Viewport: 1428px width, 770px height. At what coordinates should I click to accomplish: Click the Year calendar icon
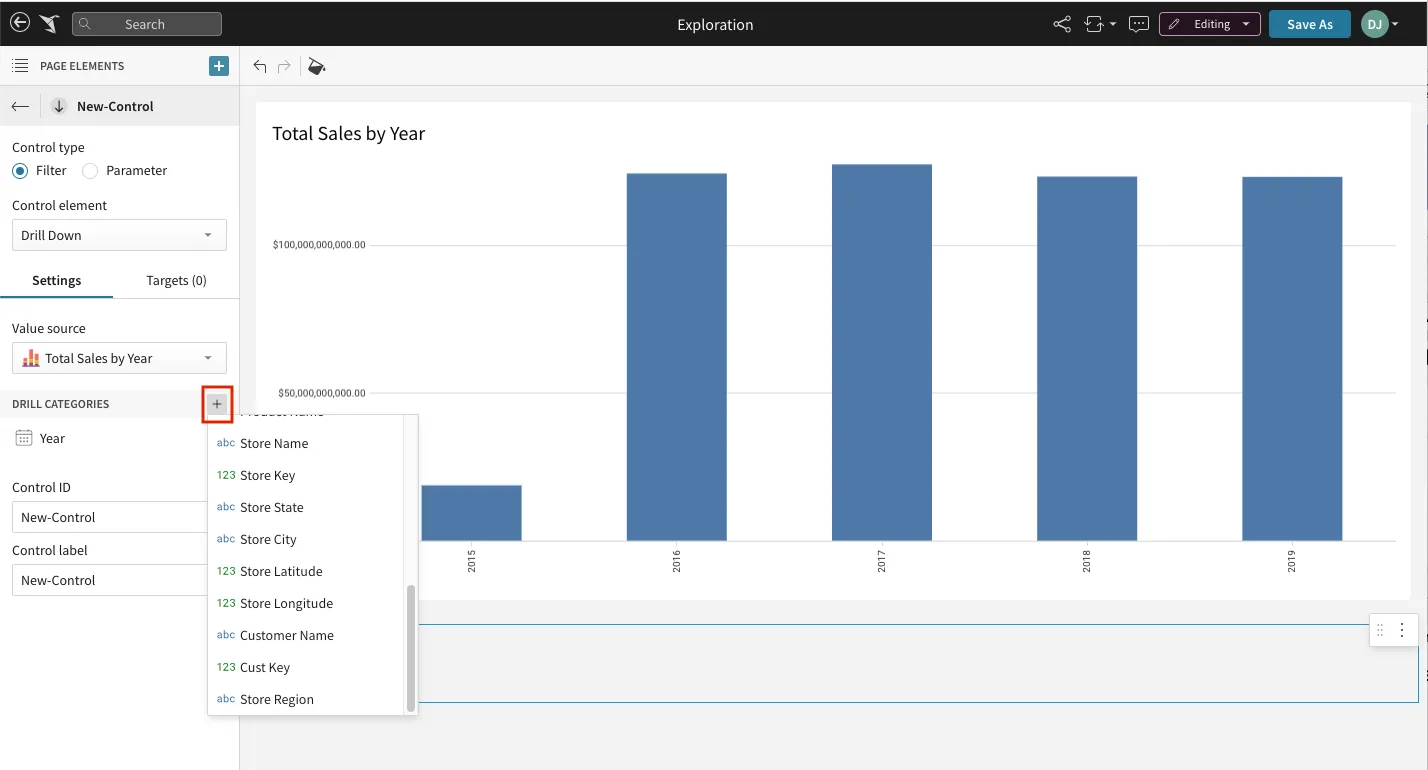24,438
